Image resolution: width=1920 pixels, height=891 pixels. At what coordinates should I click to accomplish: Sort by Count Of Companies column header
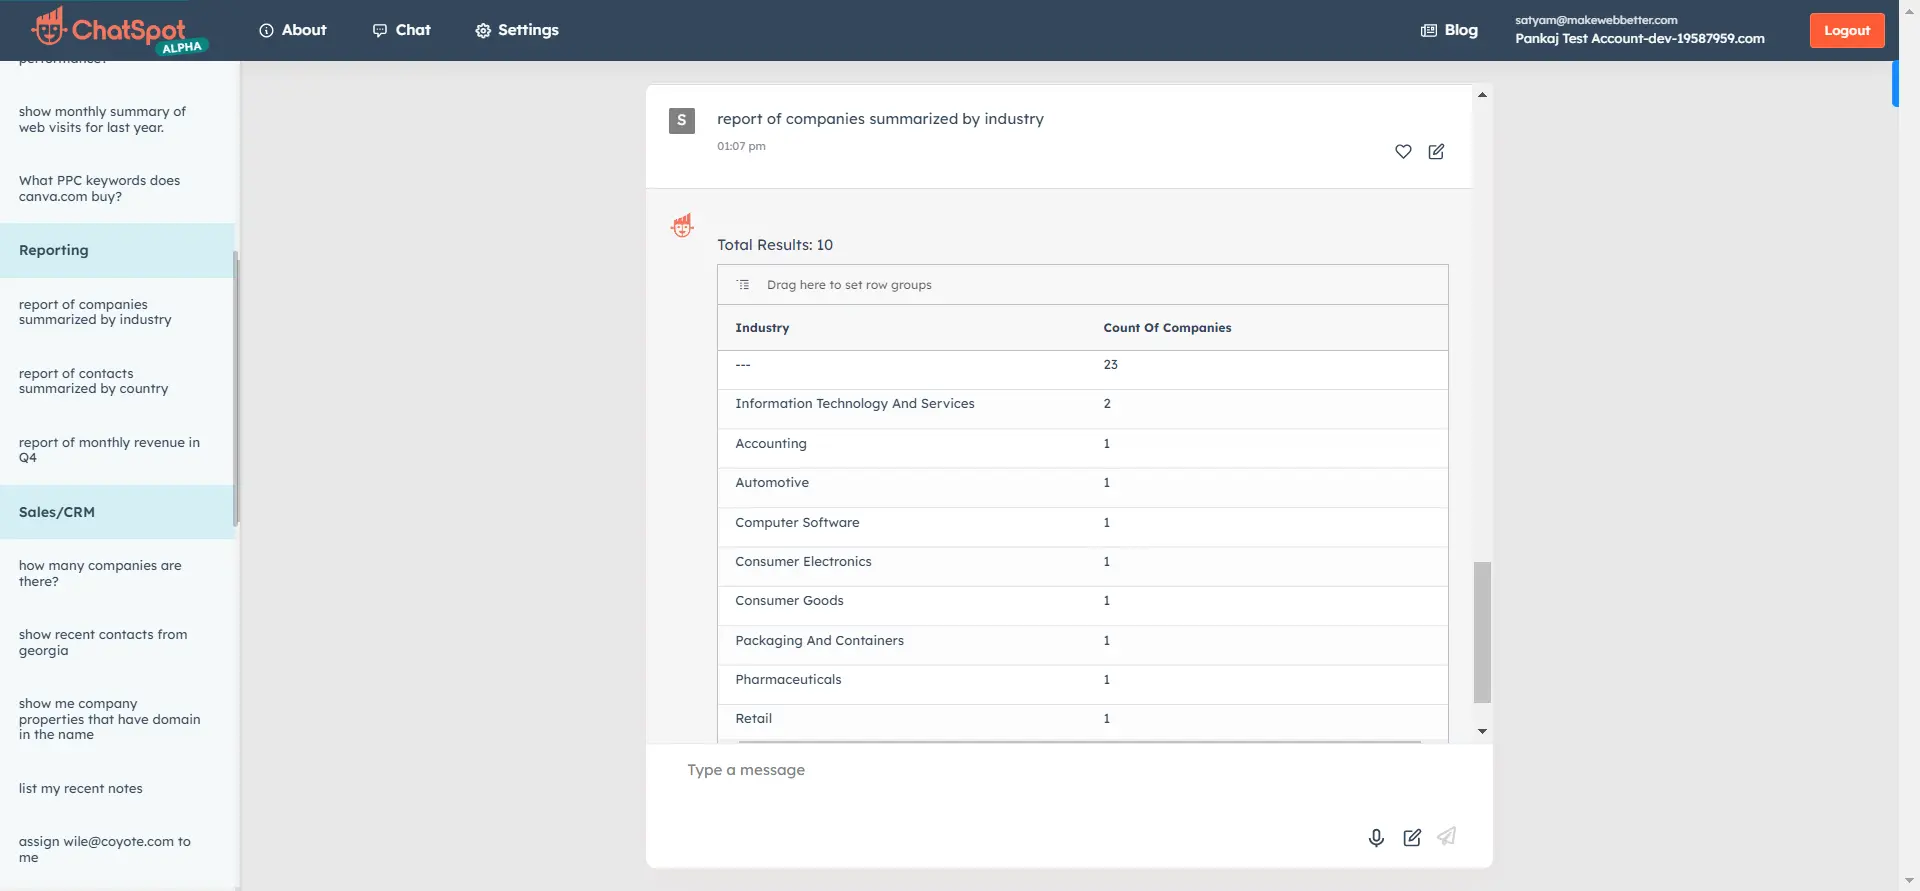(1167, 328)
